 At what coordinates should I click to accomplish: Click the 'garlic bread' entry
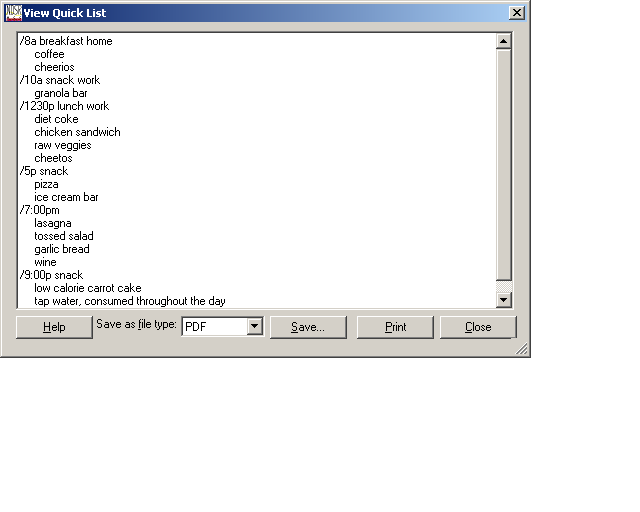62,249
